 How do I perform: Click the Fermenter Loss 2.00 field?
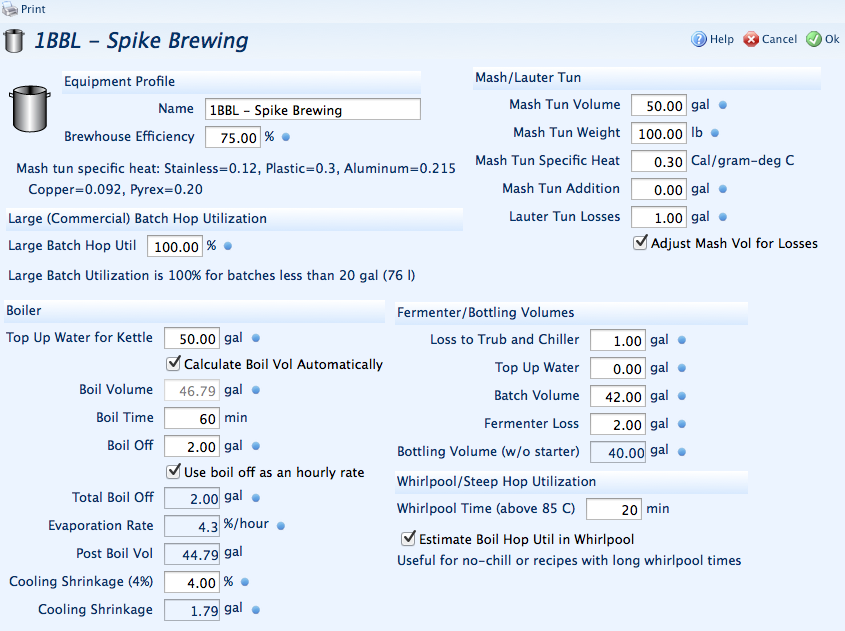coord(618,425)
